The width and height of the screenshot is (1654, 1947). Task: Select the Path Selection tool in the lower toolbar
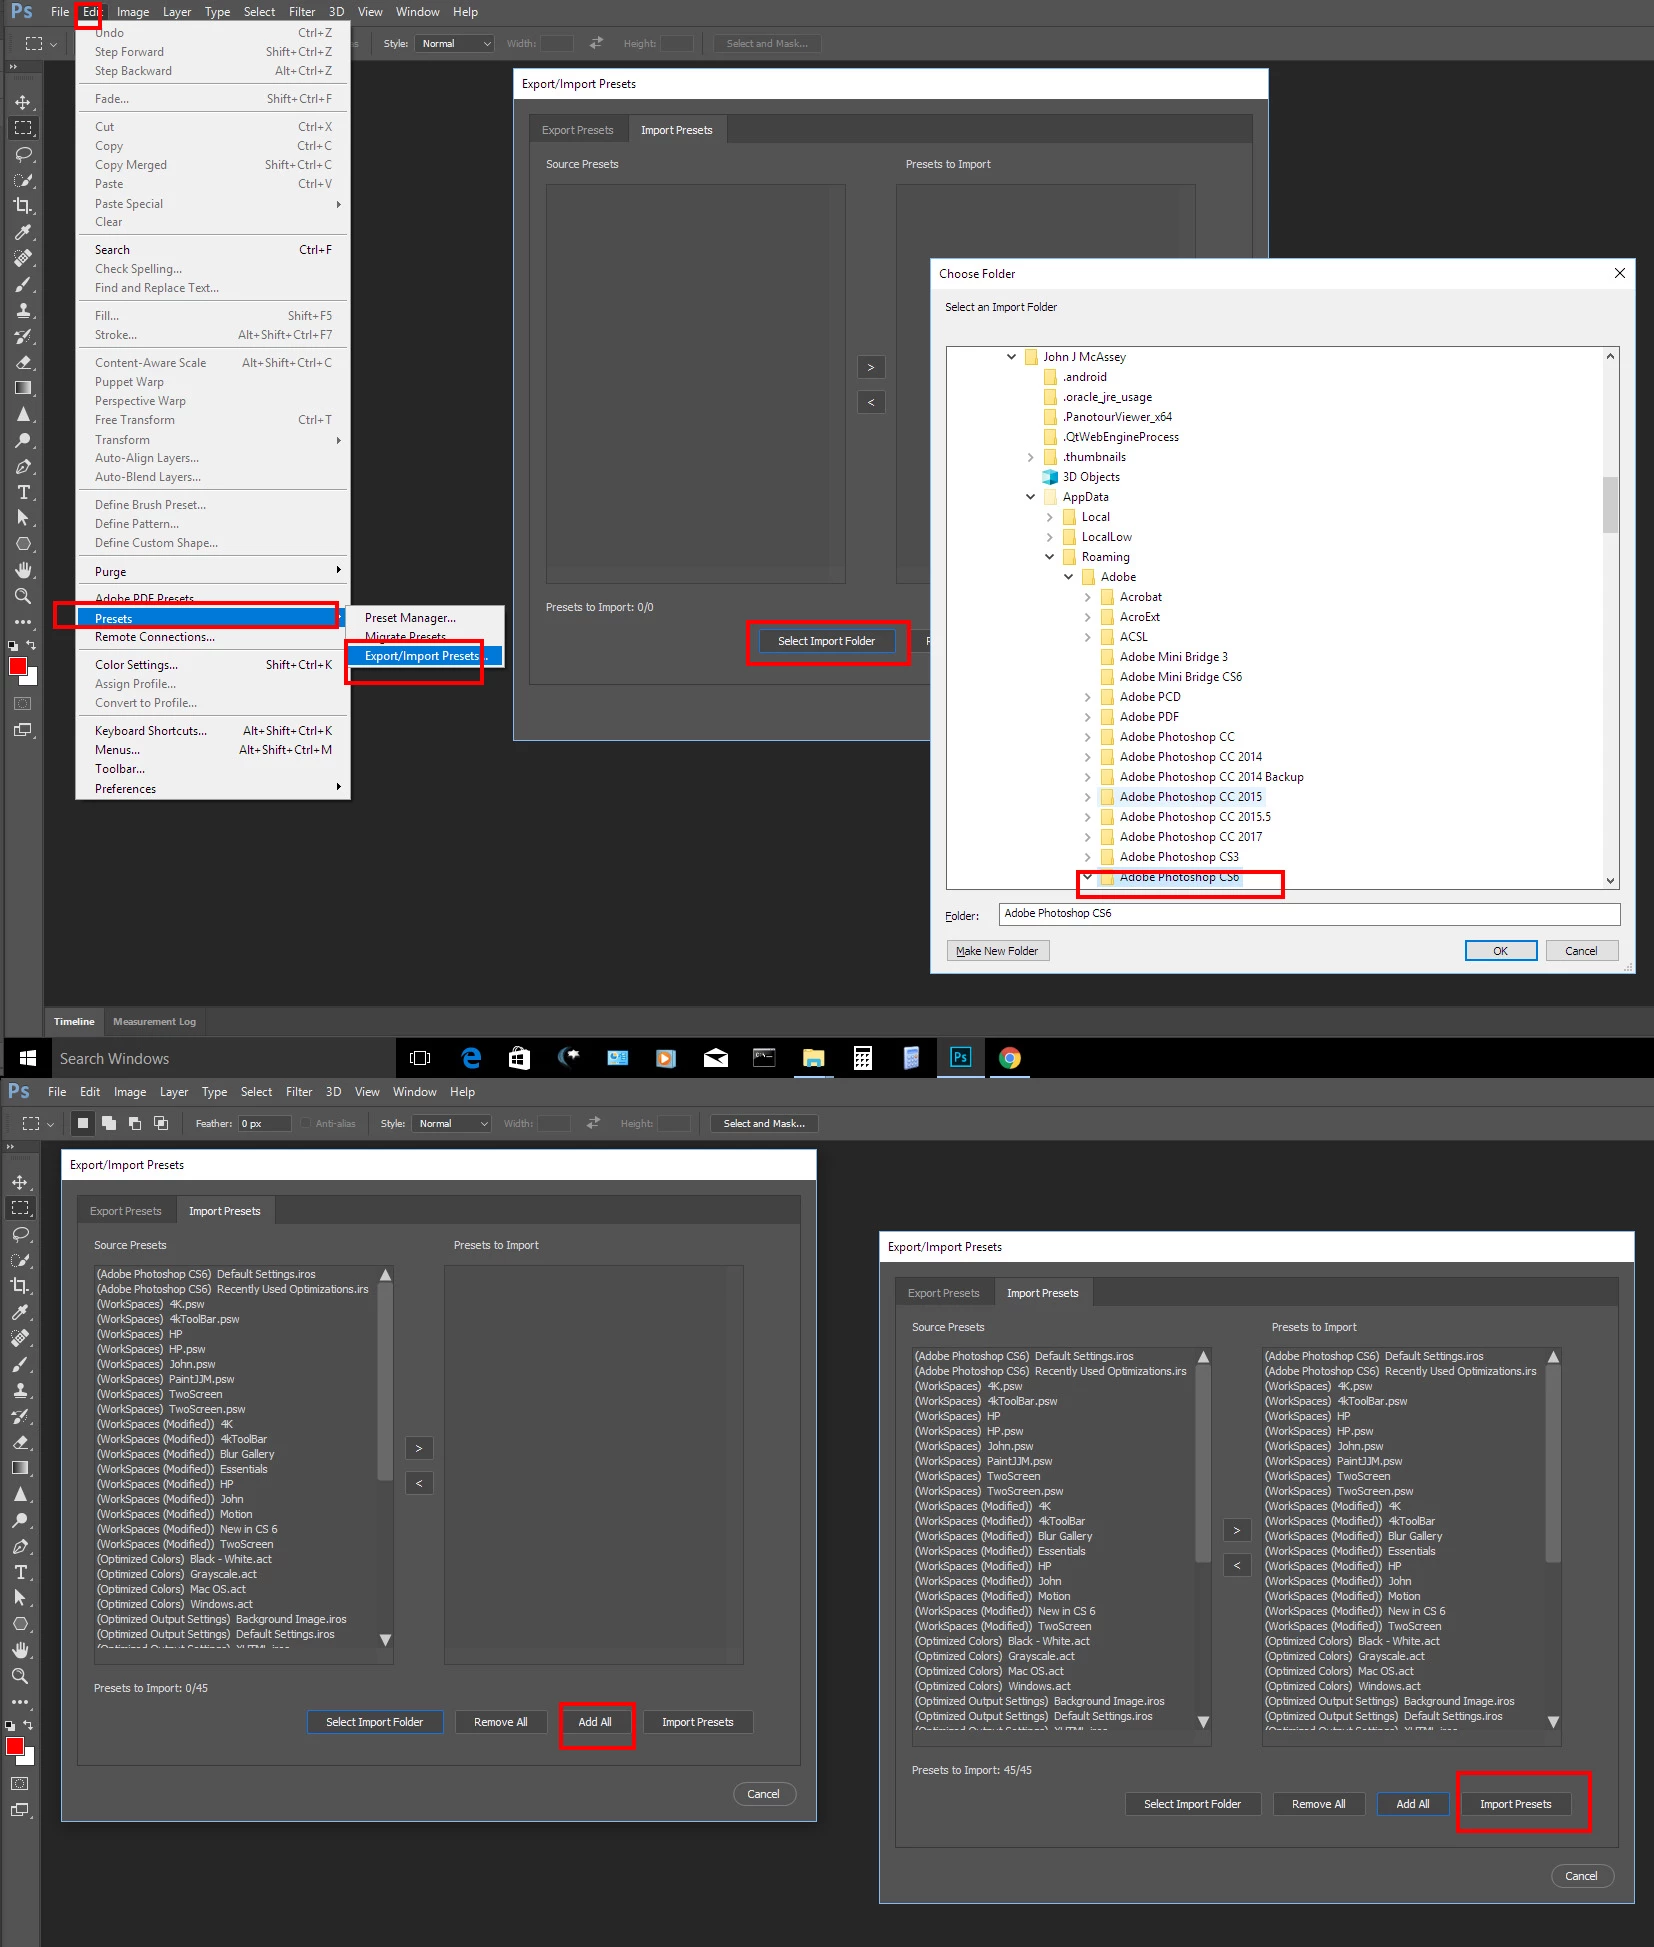click(20, 1598)
